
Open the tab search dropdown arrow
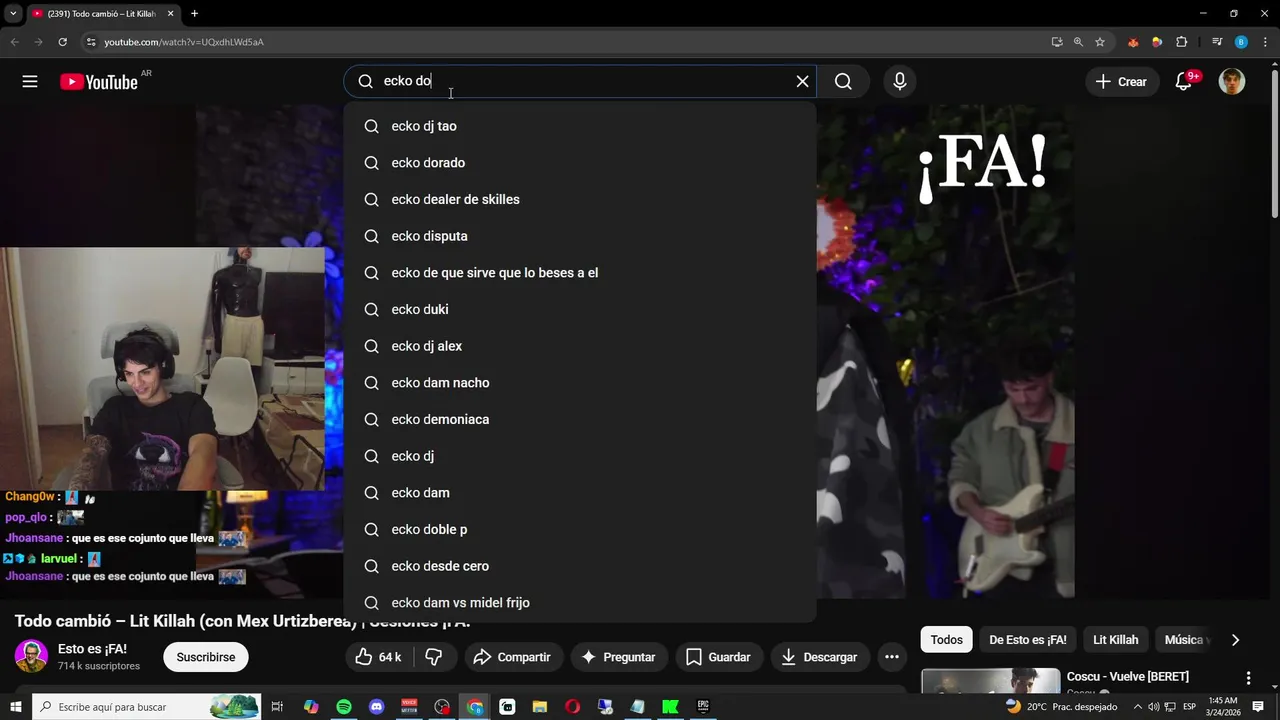point(13,13)
